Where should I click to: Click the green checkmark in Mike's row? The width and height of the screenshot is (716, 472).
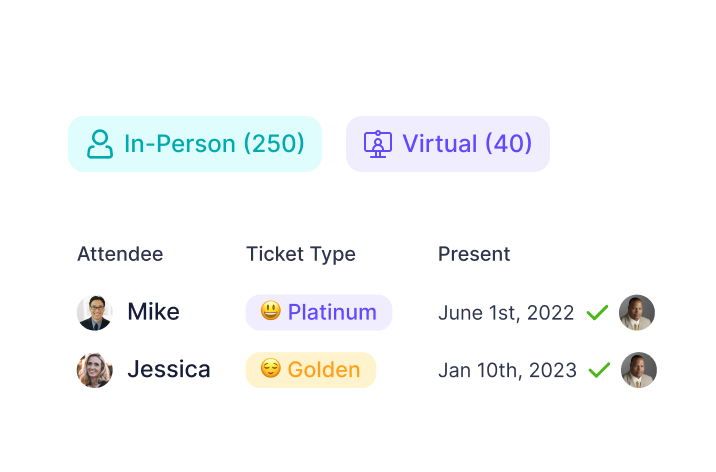pos(597,313)
